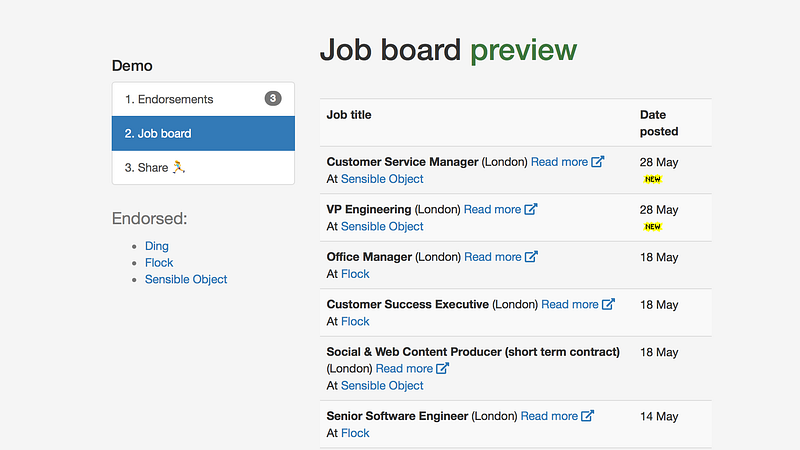Click external link icon for Social & Web Content Producer
Viewport: 800px width, 450px height.
[x=442, y=368]
